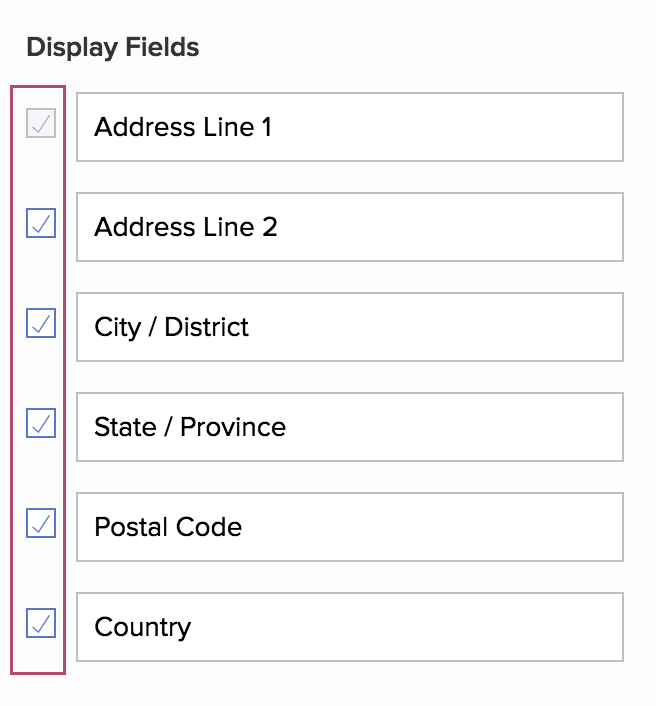Rename the Country field label
This screenshot has height=706, width=656.
pos(350,627)
